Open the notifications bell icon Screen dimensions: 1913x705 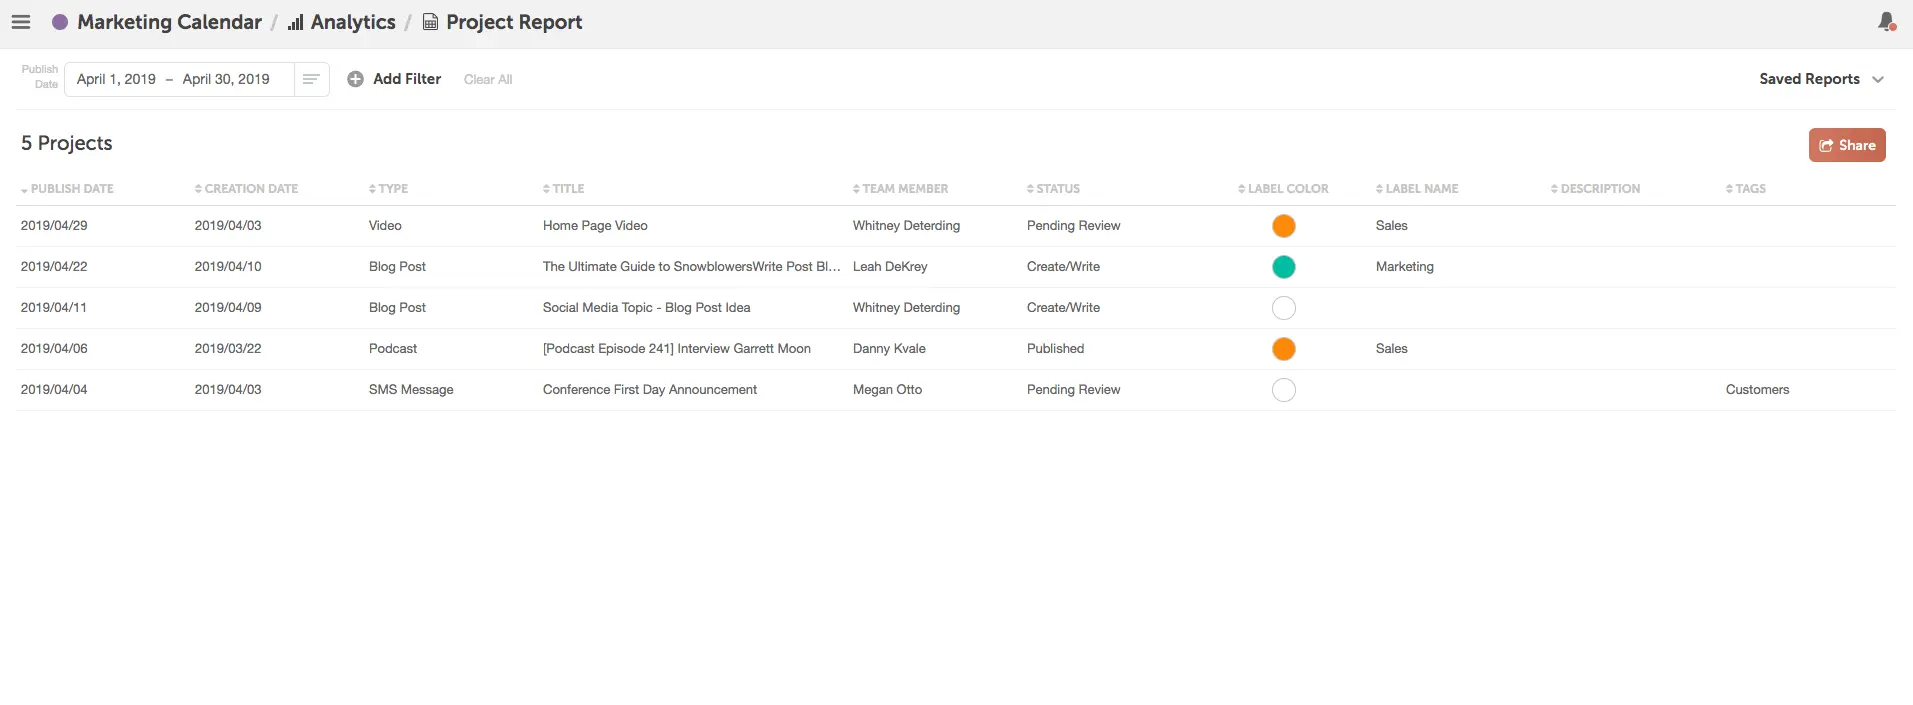pos(1887,22)
